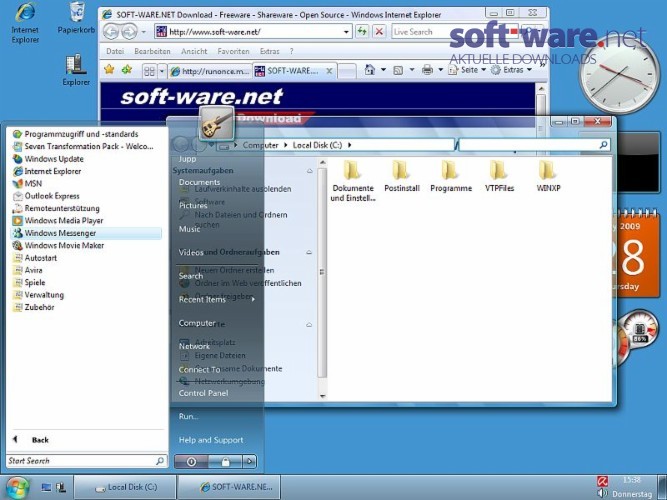Click the Windows Start orb
The width and height of the screenshot is (667, 500).
[x=17, y=488]
